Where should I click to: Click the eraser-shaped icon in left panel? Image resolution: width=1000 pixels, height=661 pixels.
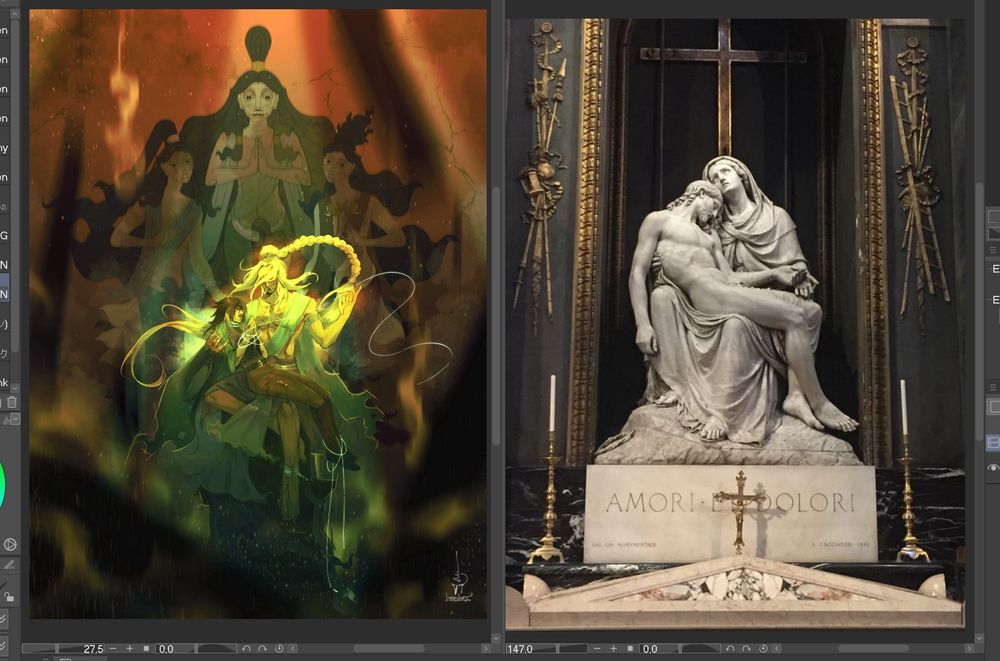(9, 565)
